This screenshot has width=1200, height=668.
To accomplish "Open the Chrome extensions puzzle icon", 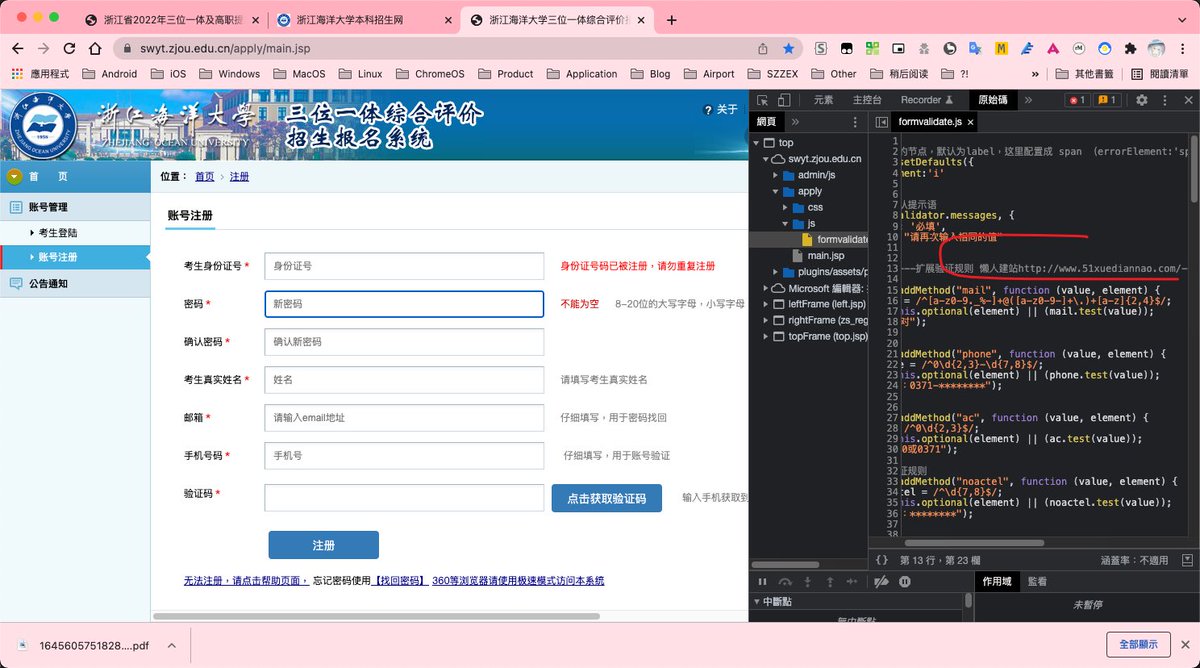I will 1131,48.
